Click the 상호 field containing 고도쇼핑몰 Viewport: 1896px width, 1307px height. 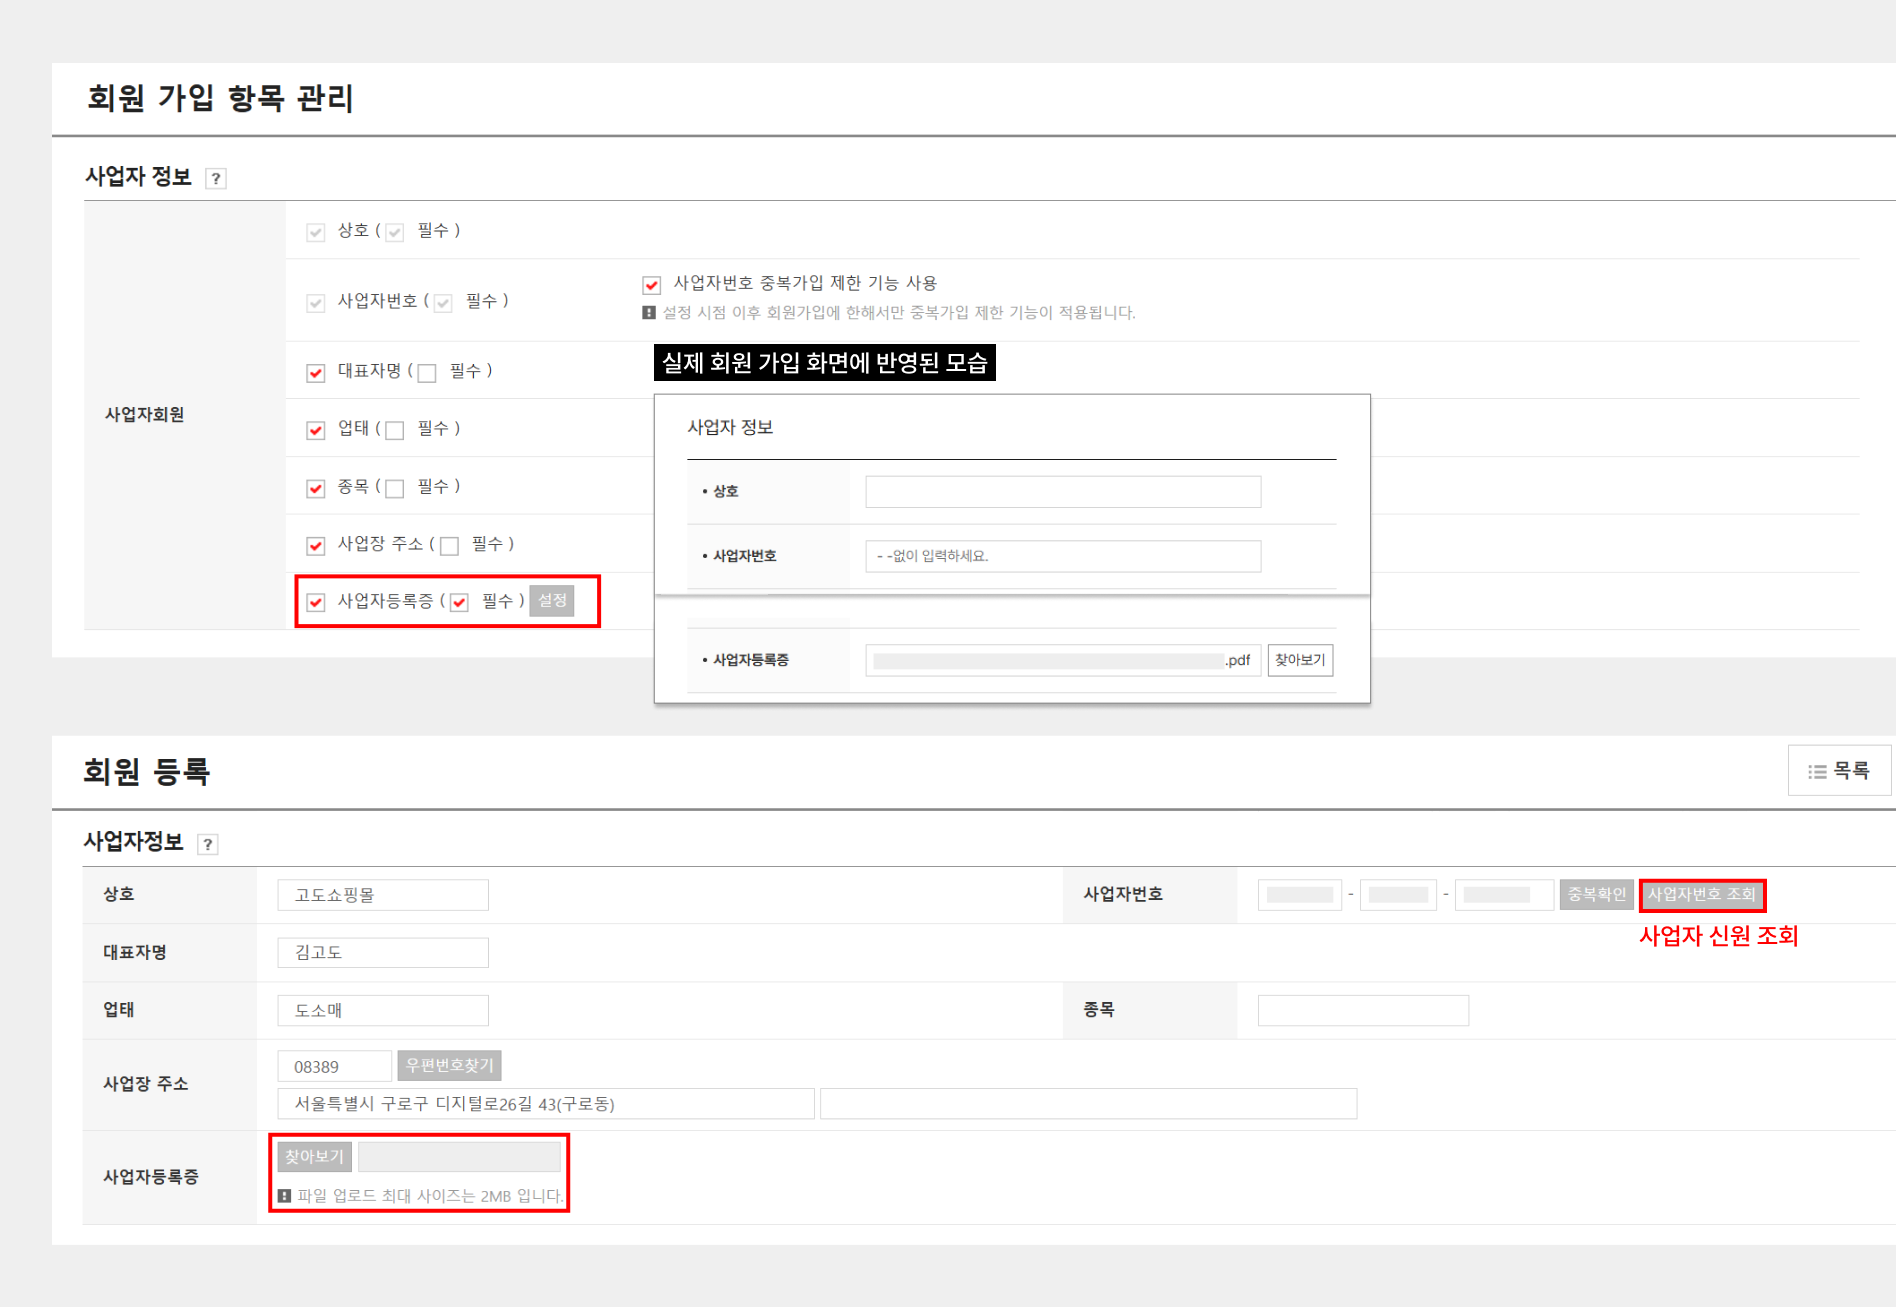tap(383, 895)
